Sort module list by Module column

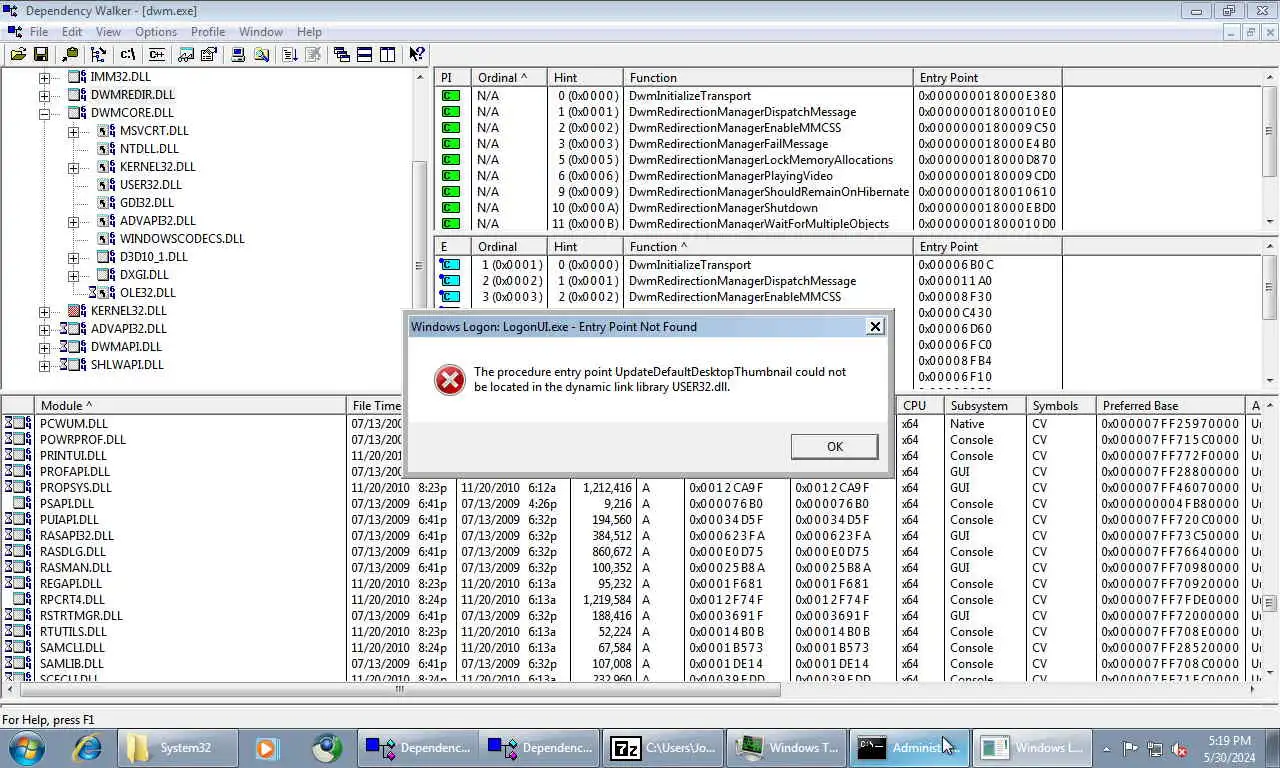[x=189, y=405]
